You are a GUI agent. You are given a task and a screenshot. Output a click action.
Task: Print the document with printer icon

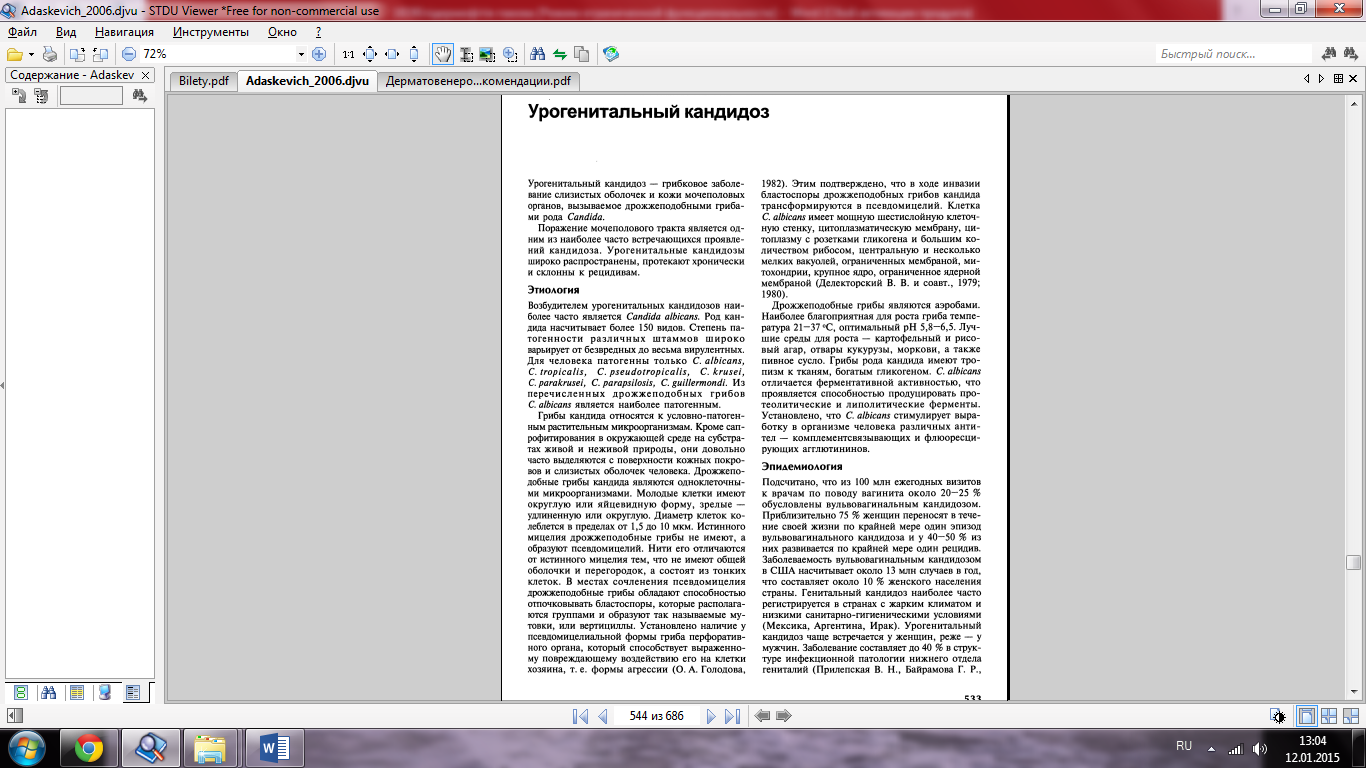[x=50, y=54]
